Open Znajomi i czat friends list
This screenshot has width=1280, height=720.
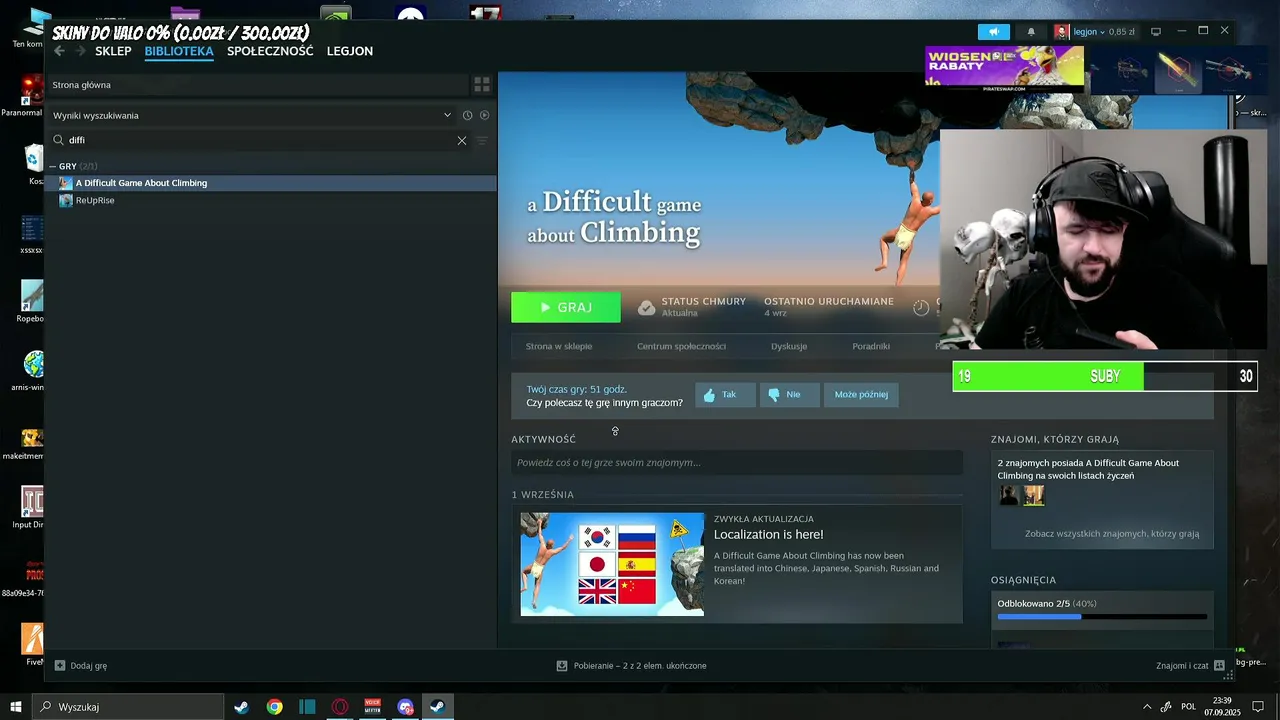(x=1190, y=666)
